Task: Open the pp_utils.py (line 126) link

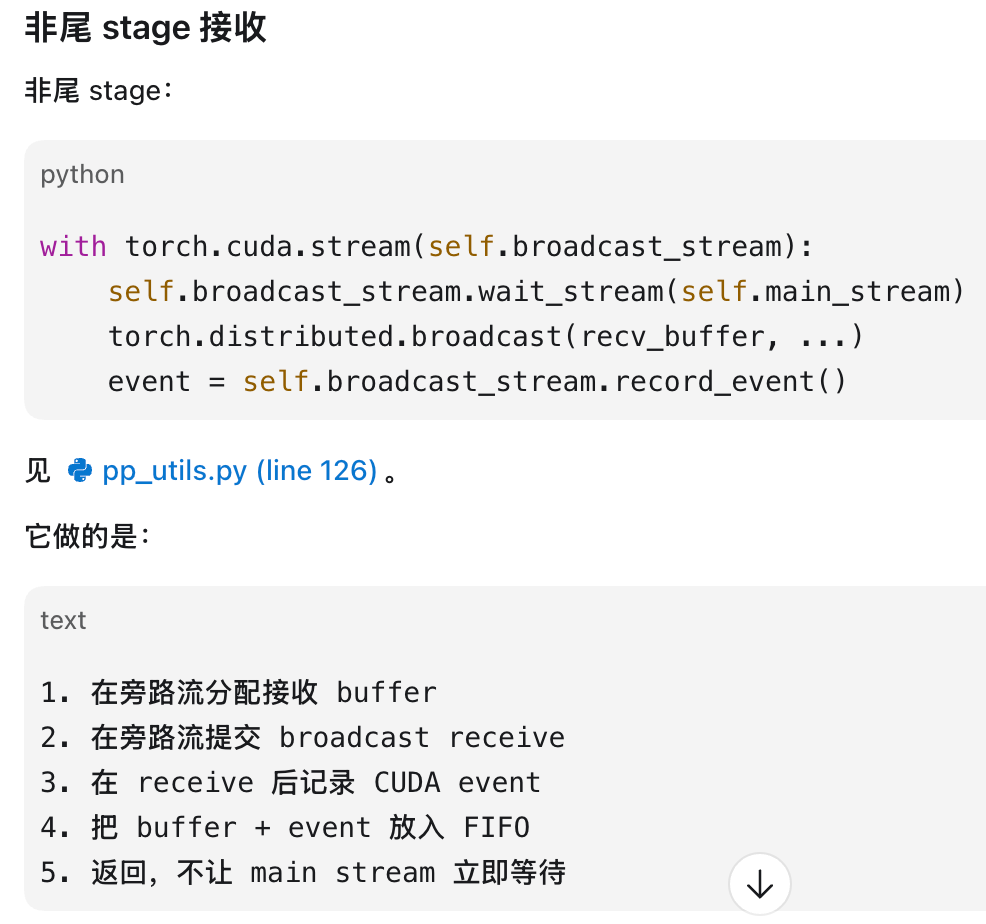Action: 240,471
